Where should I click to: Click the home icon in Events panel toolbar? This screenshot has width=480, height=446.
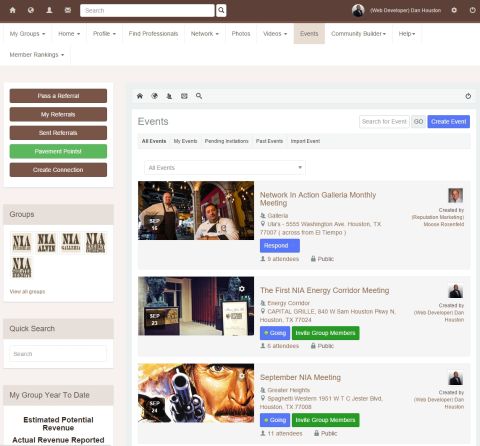pyautogui.click(x=140, y=96)
